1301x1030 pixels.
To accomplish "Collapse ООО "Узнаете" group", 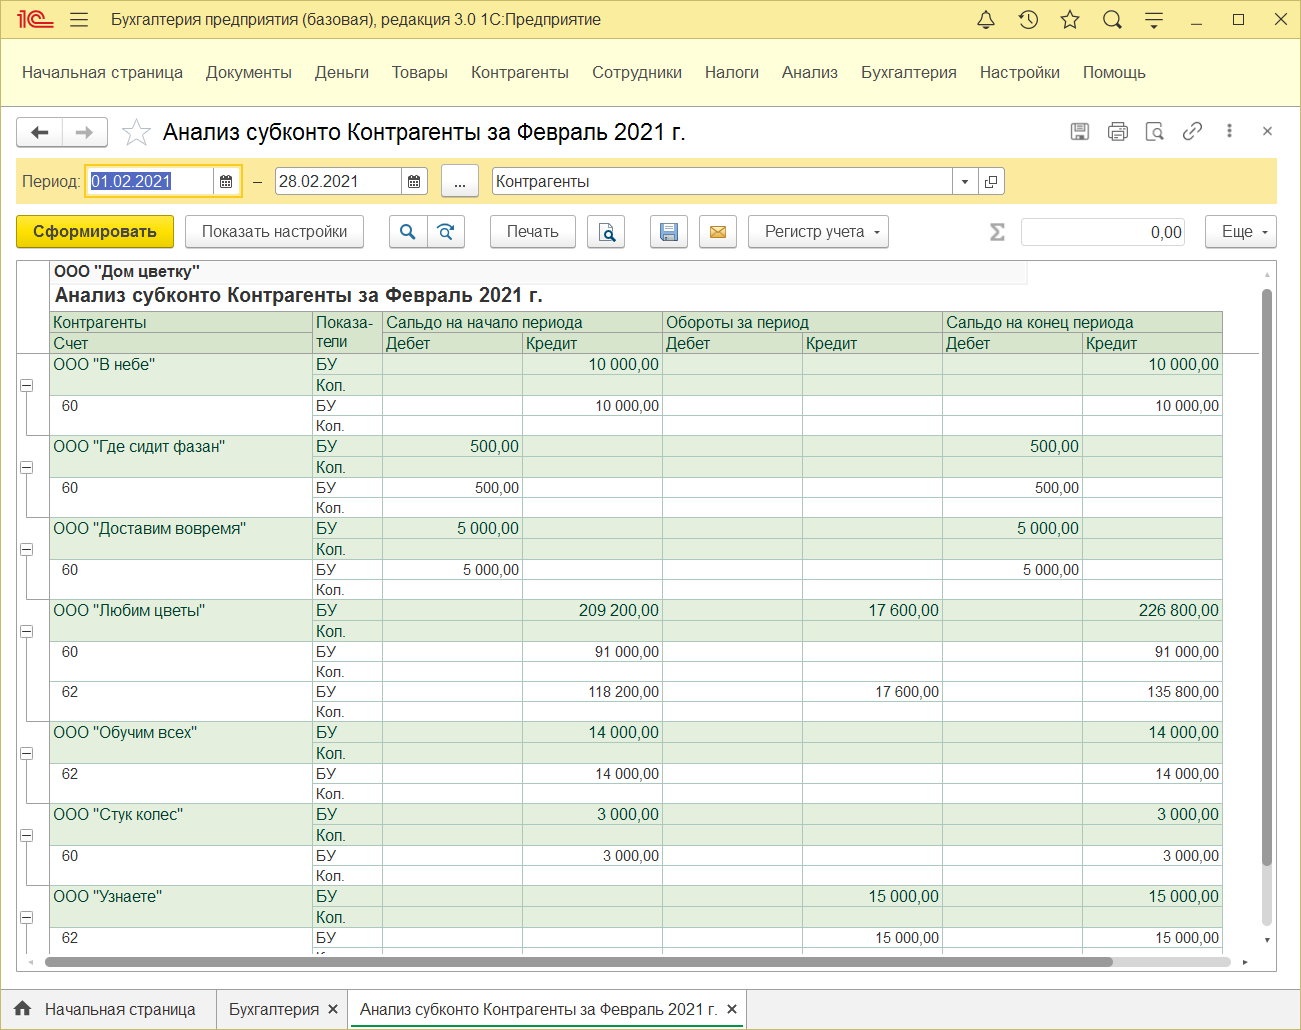I will coord(27,917).
